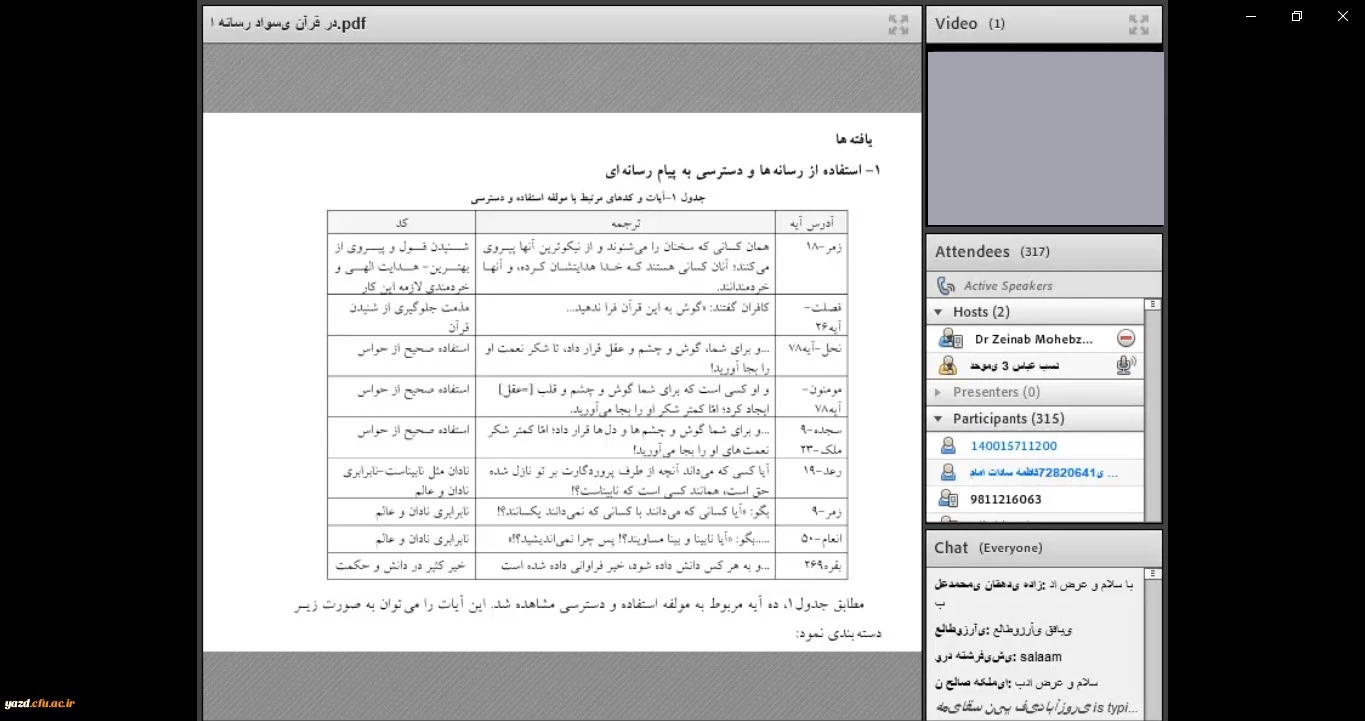This screenshot has height=721, width=1365.
Task: Select participant 140015711200 in the list
Action: point(1013,446)
